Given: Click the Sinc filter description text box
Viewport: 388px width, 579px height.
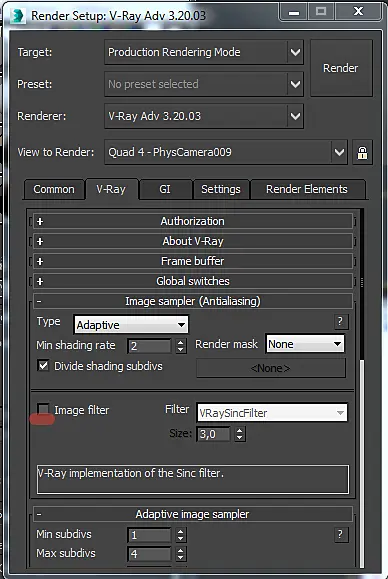Looking at the screenshot, I should pos(193,479).
